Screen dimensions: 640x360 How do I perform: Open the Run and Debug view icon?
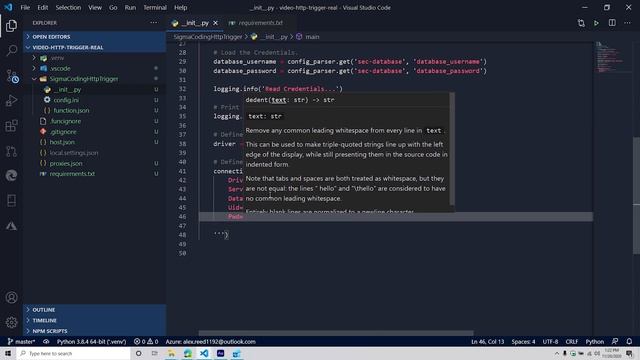(x=11, y=100)
